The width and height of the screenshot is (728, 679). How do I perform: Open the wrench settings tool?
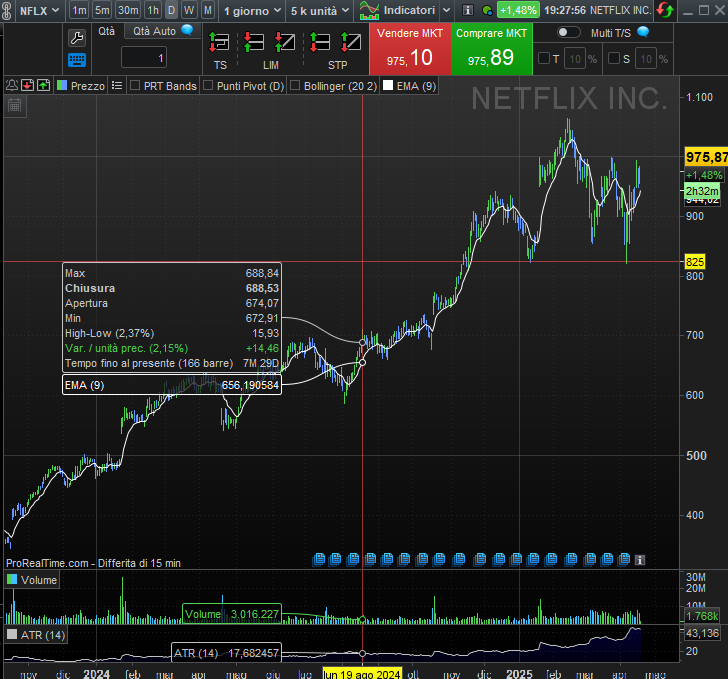coord(77,38)
